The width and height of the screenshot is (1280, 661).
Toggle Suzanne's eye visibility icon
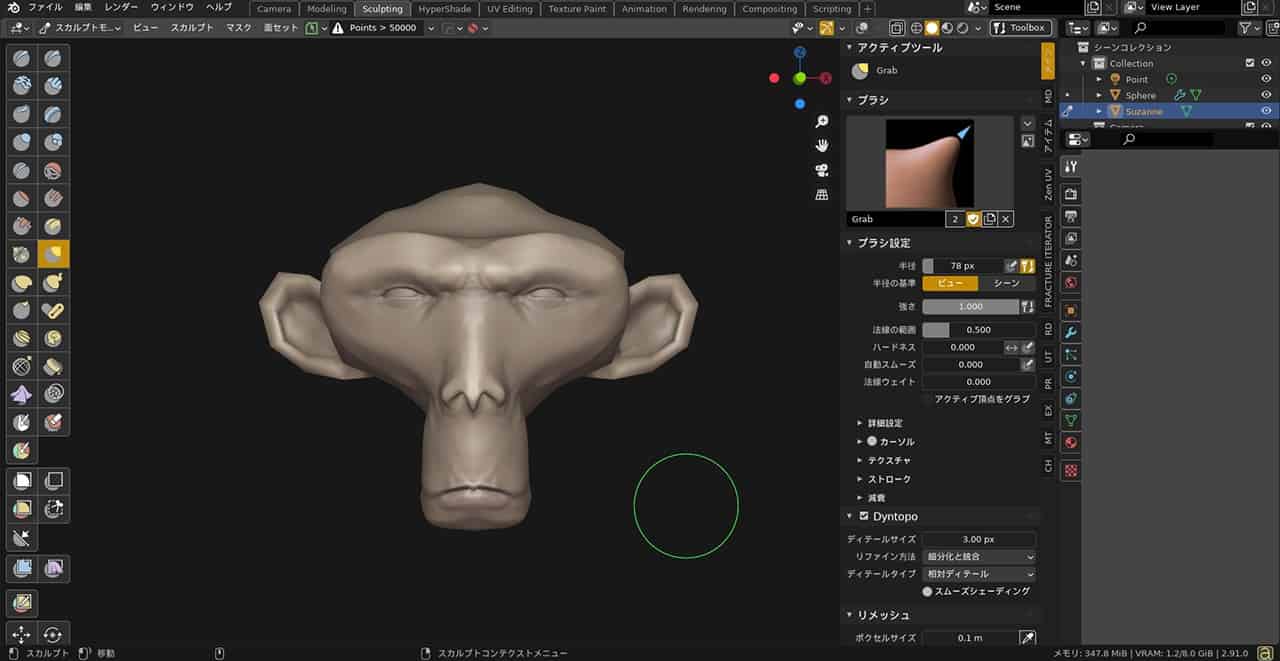[1266, 111]
